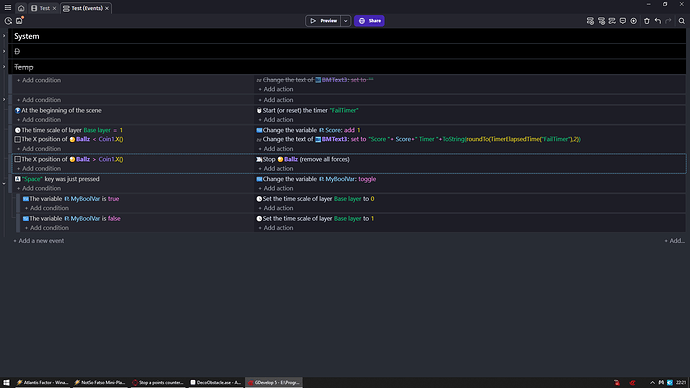Screen dimensions: 690x388
Task: Open search in events icon
Action: pos(682,21)
